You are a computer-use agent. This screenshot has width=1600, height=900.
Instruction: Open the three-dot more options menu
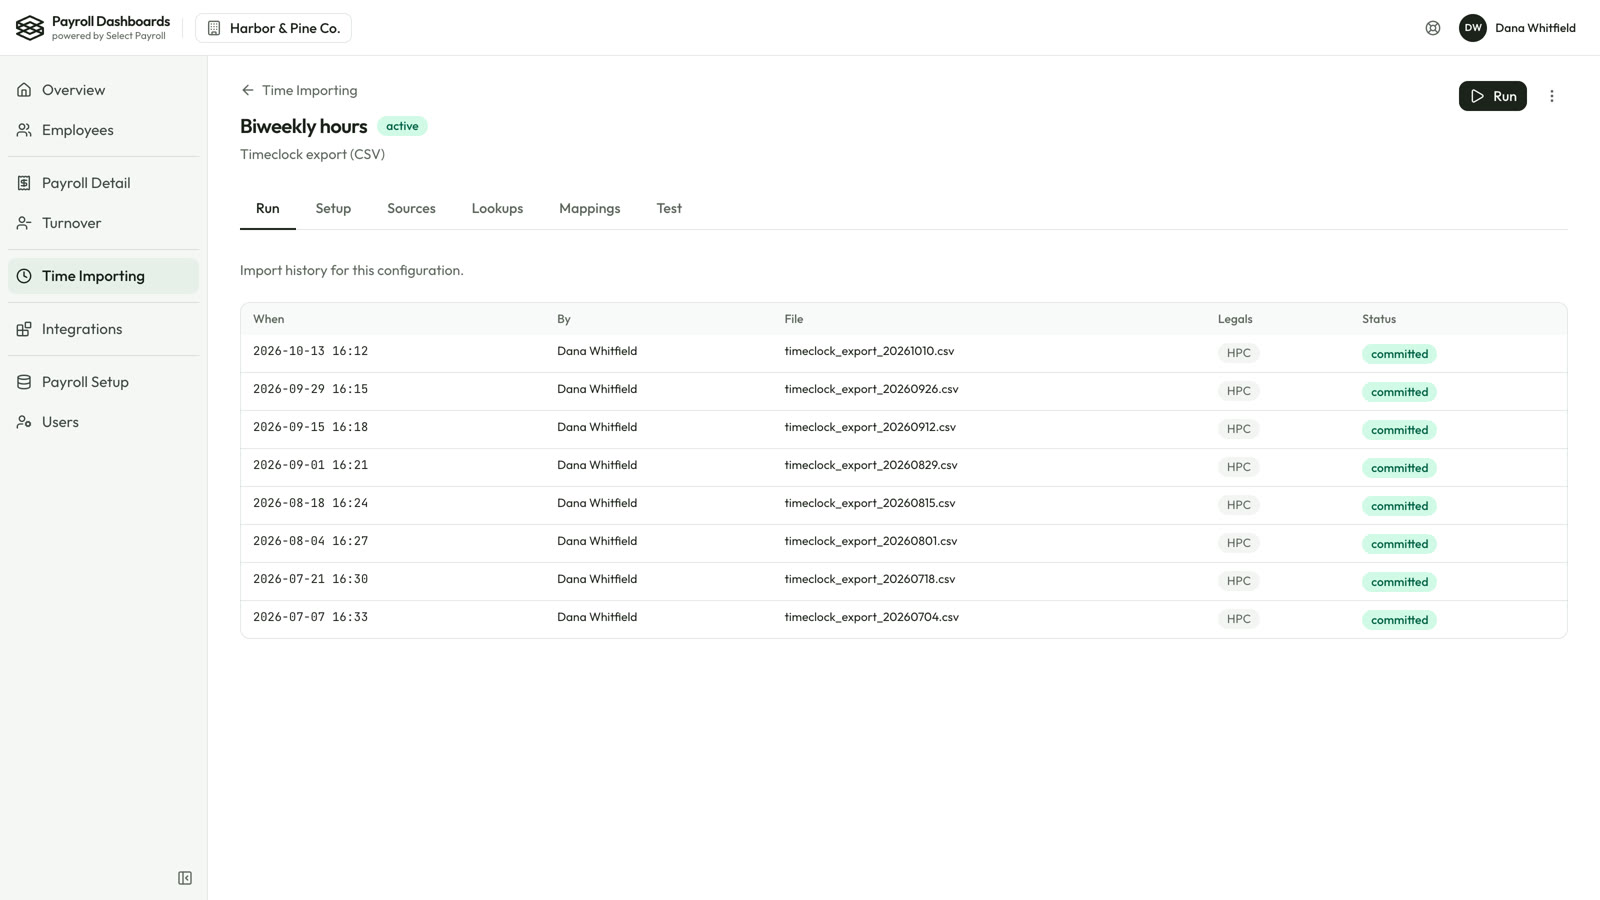(x=1552, y=96)
